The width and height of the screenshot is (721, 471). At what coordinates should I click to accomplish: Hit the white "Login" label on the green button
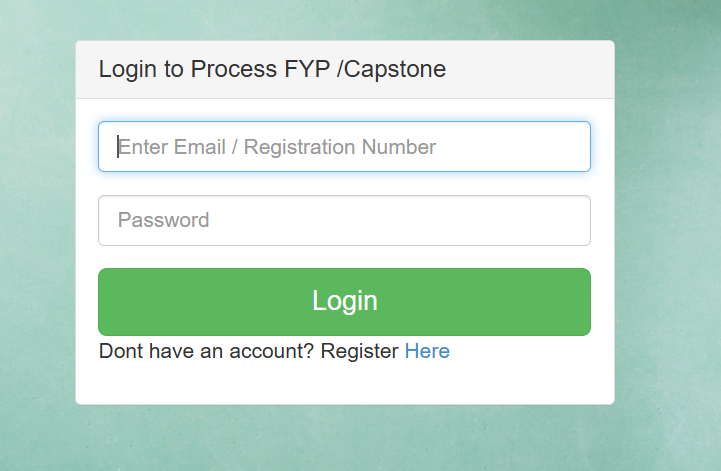tap(344, 301)
